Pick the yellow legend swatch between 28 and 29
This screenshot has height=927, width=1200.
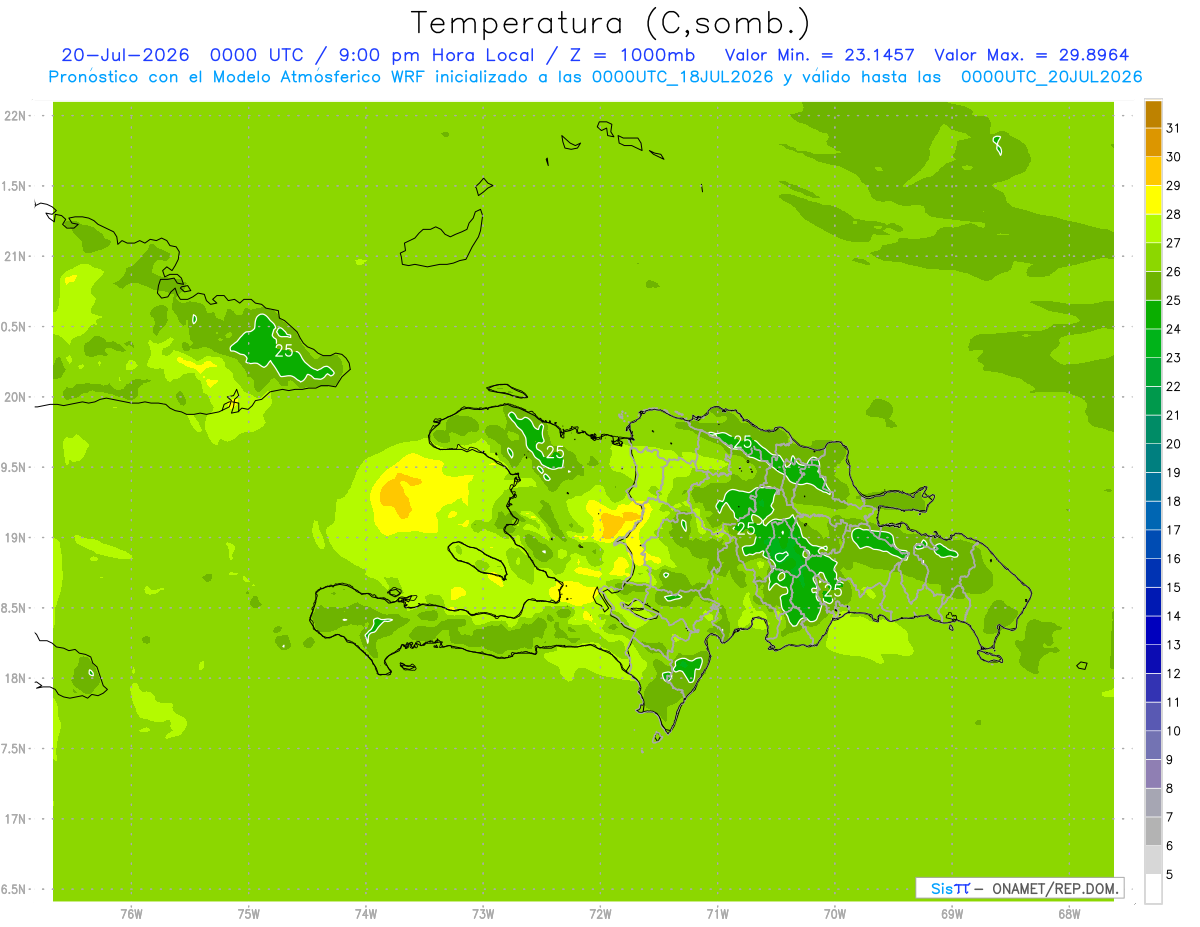pyautogui.click(x=1153, y=200)
